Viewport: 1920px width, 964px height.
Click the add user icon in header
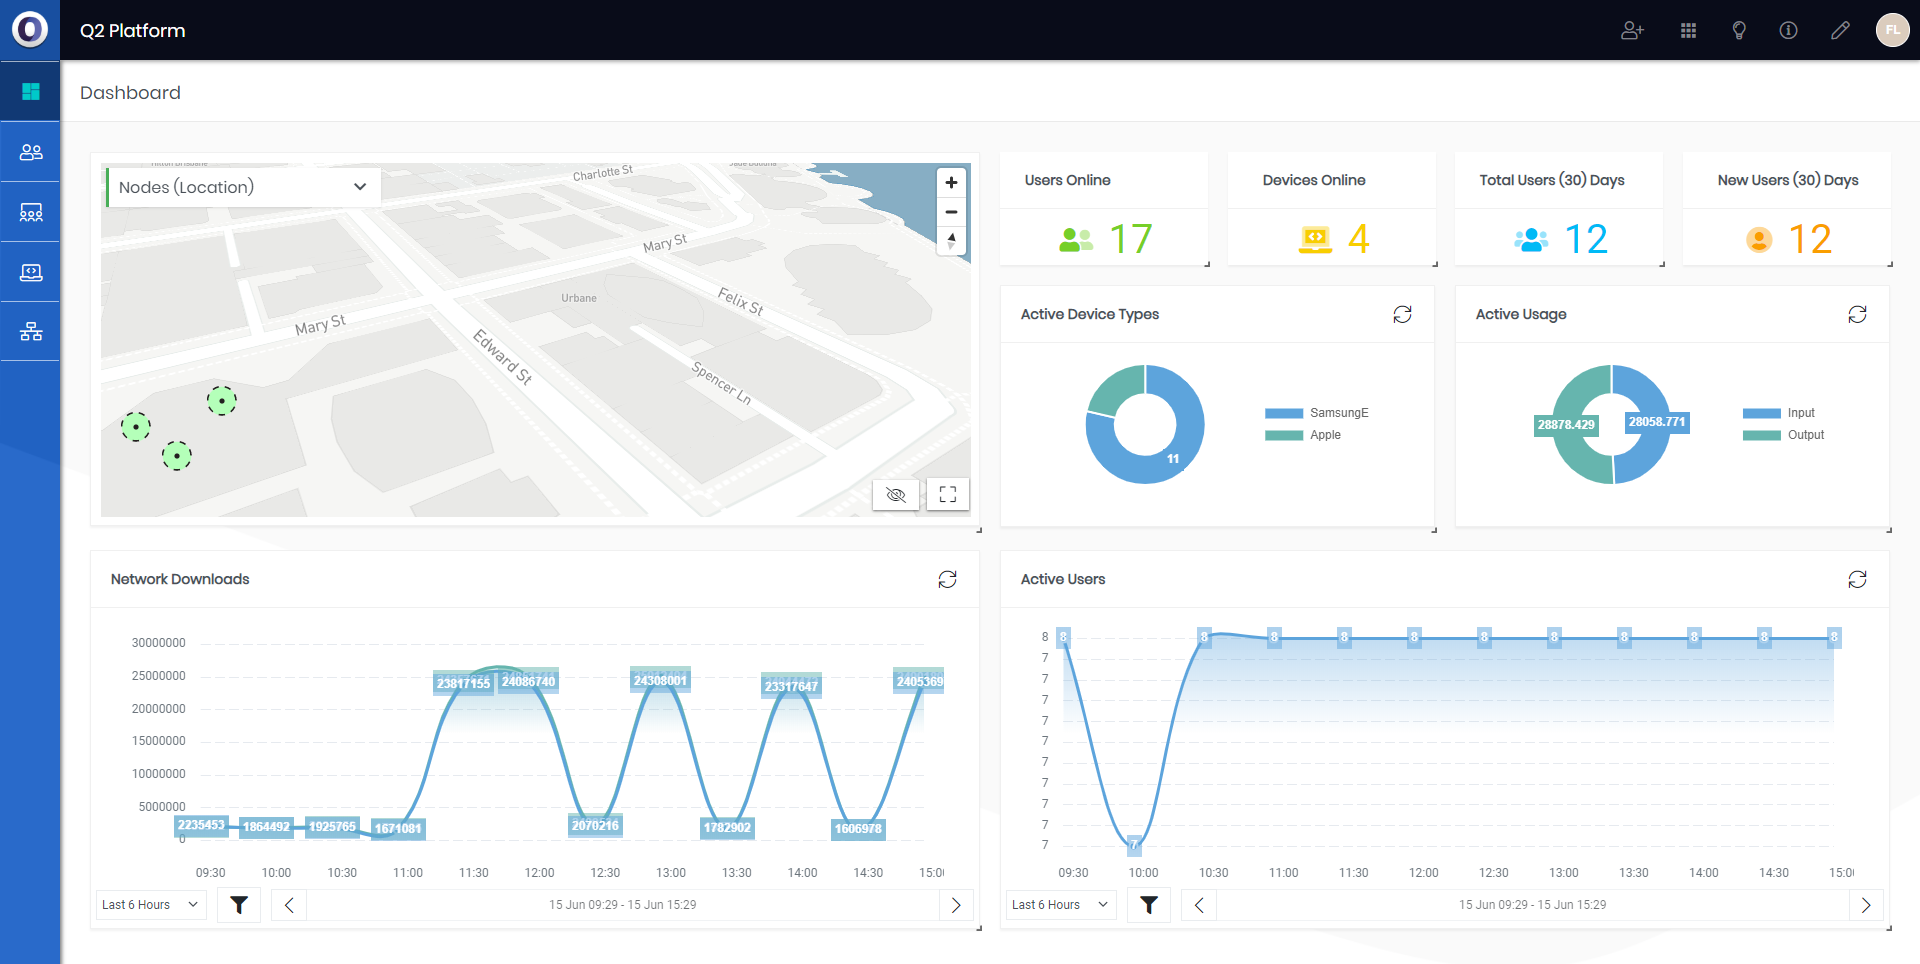click(x=1632, y=30)
